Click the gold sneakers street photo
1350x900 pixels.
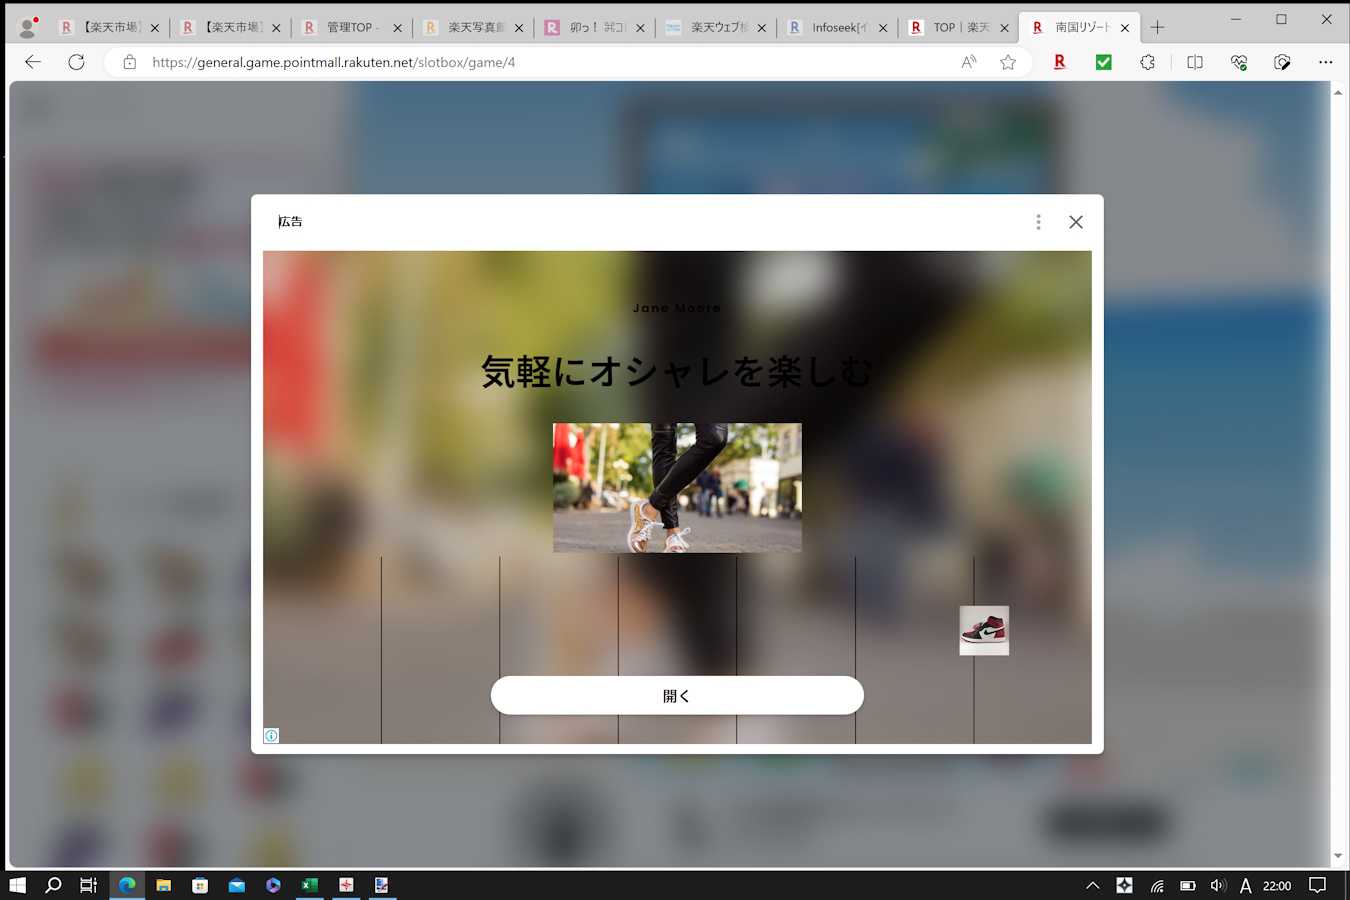[x=677, y=488]
